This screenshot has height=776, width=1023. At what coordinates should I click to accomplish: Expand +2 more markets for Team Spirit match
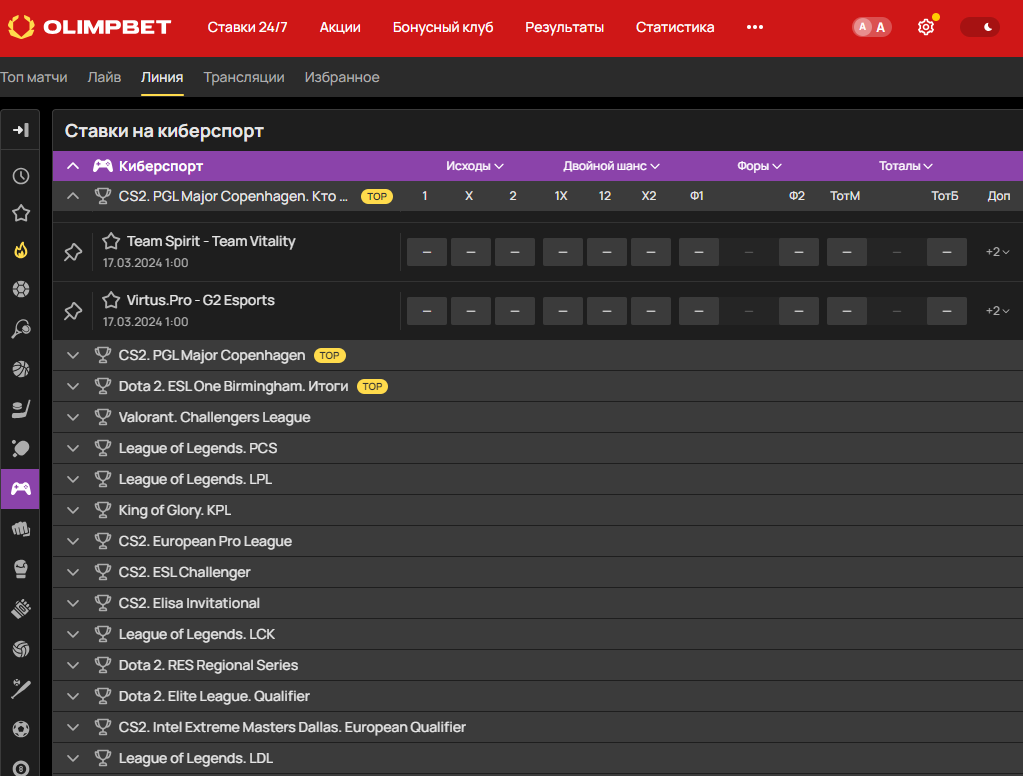[997, 252]
